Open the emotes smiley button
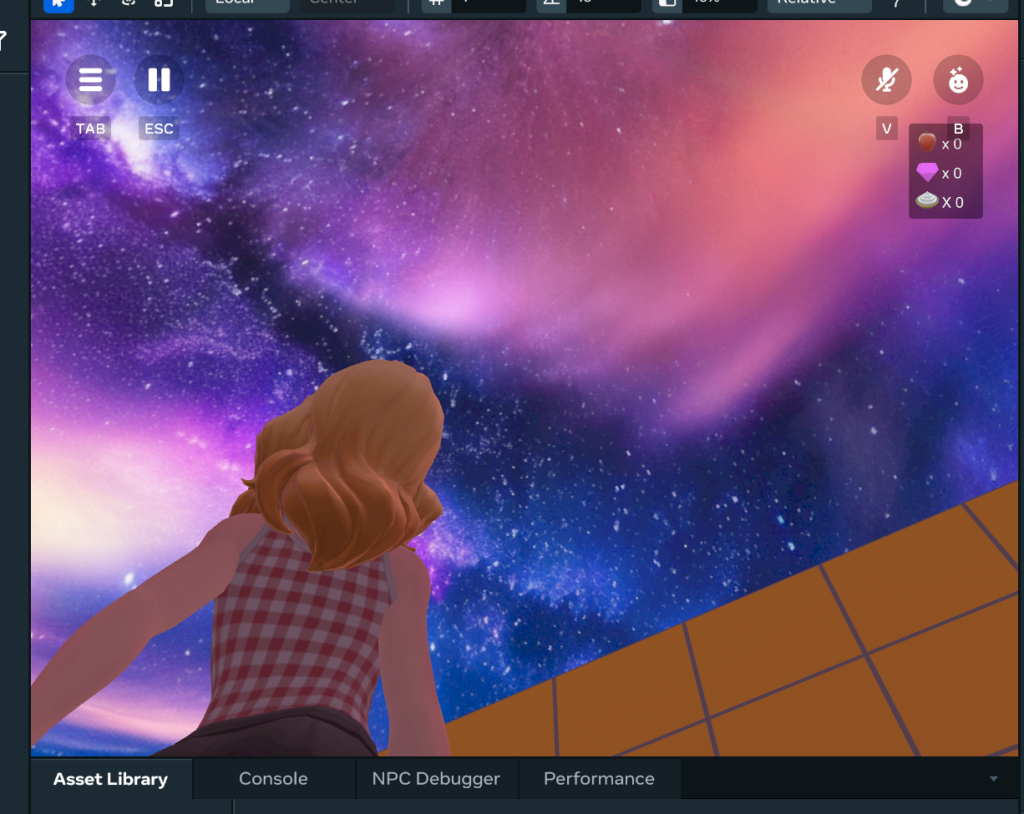The height and width of the screenshot is (814, 1024). click(957, 80)
